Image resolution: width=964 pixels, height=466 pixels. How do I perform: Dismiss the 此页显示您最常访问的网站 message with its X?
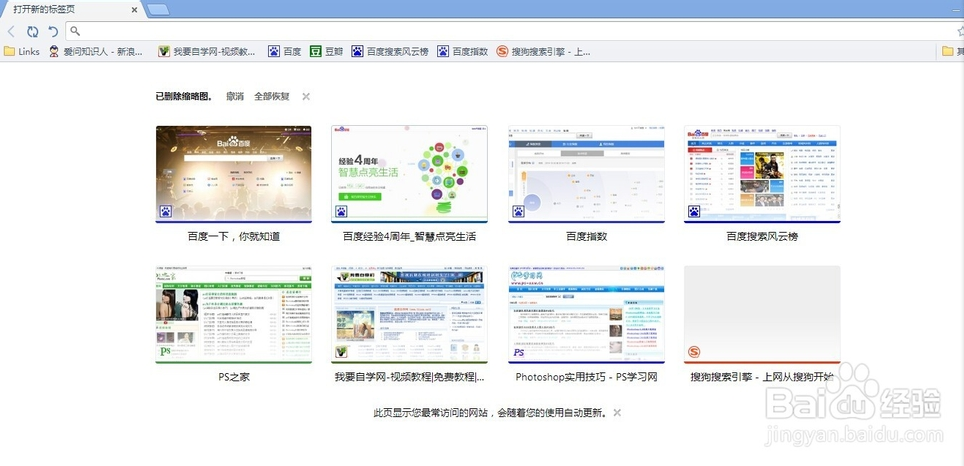617,413
